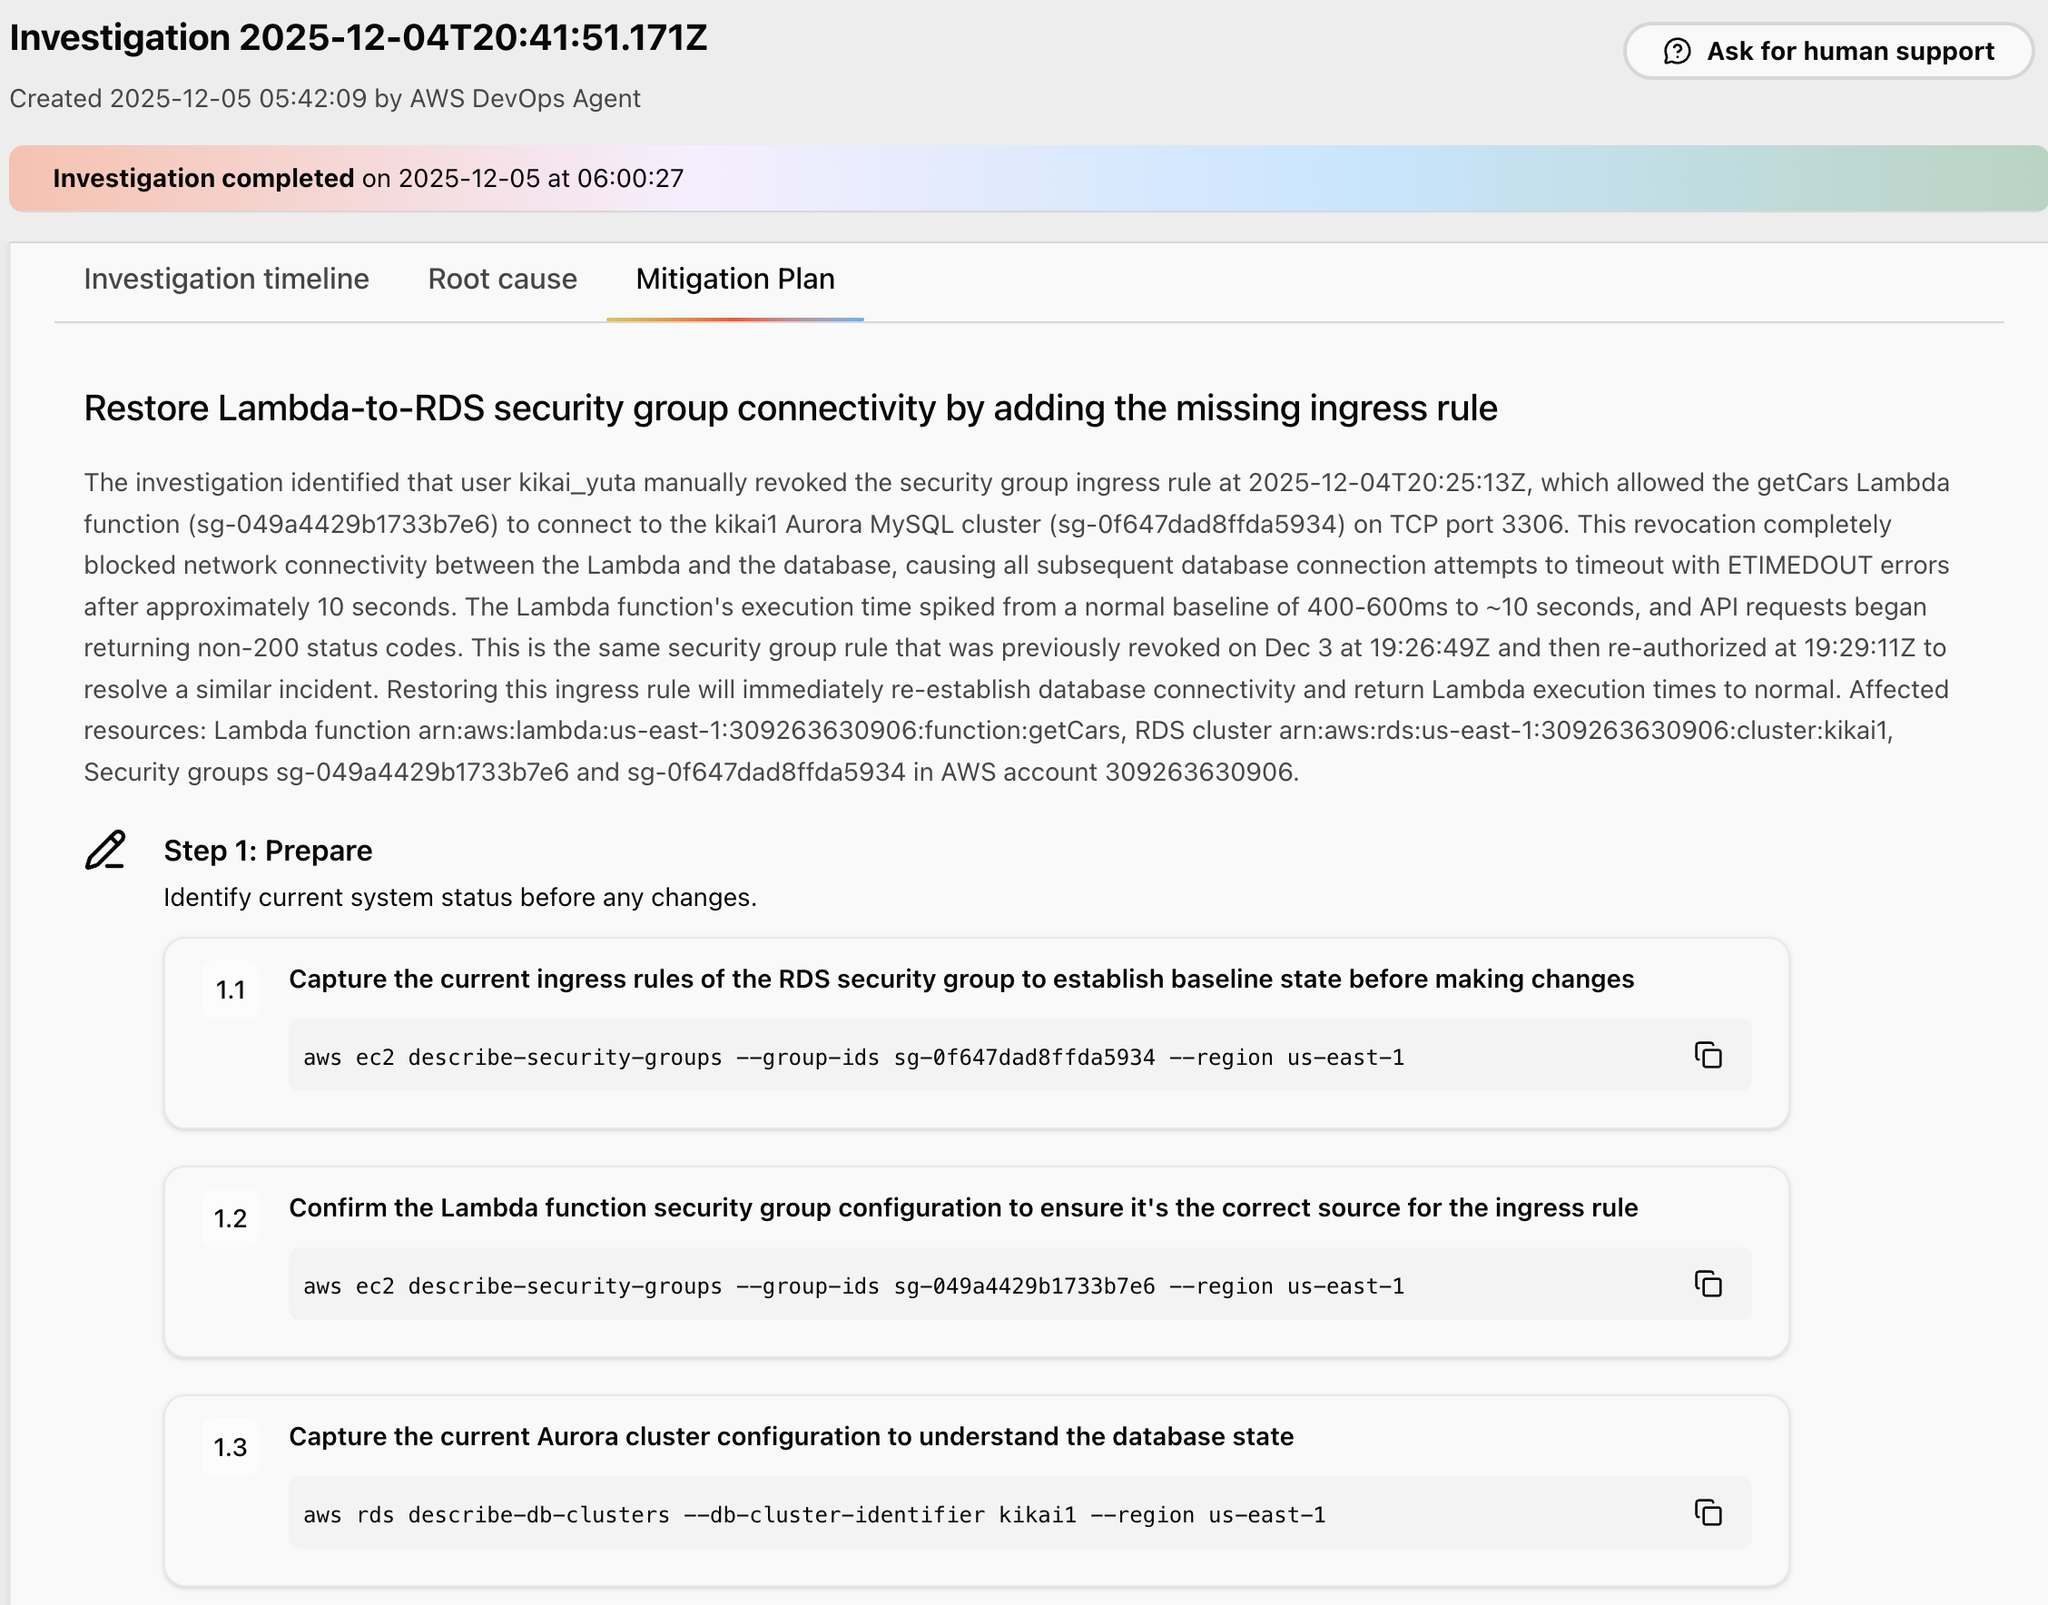This screenshot has height=1605, width=2048.
Task: Click the sg-049a4429b1733b7e6 describe command text
Action: pos(853,1286)
